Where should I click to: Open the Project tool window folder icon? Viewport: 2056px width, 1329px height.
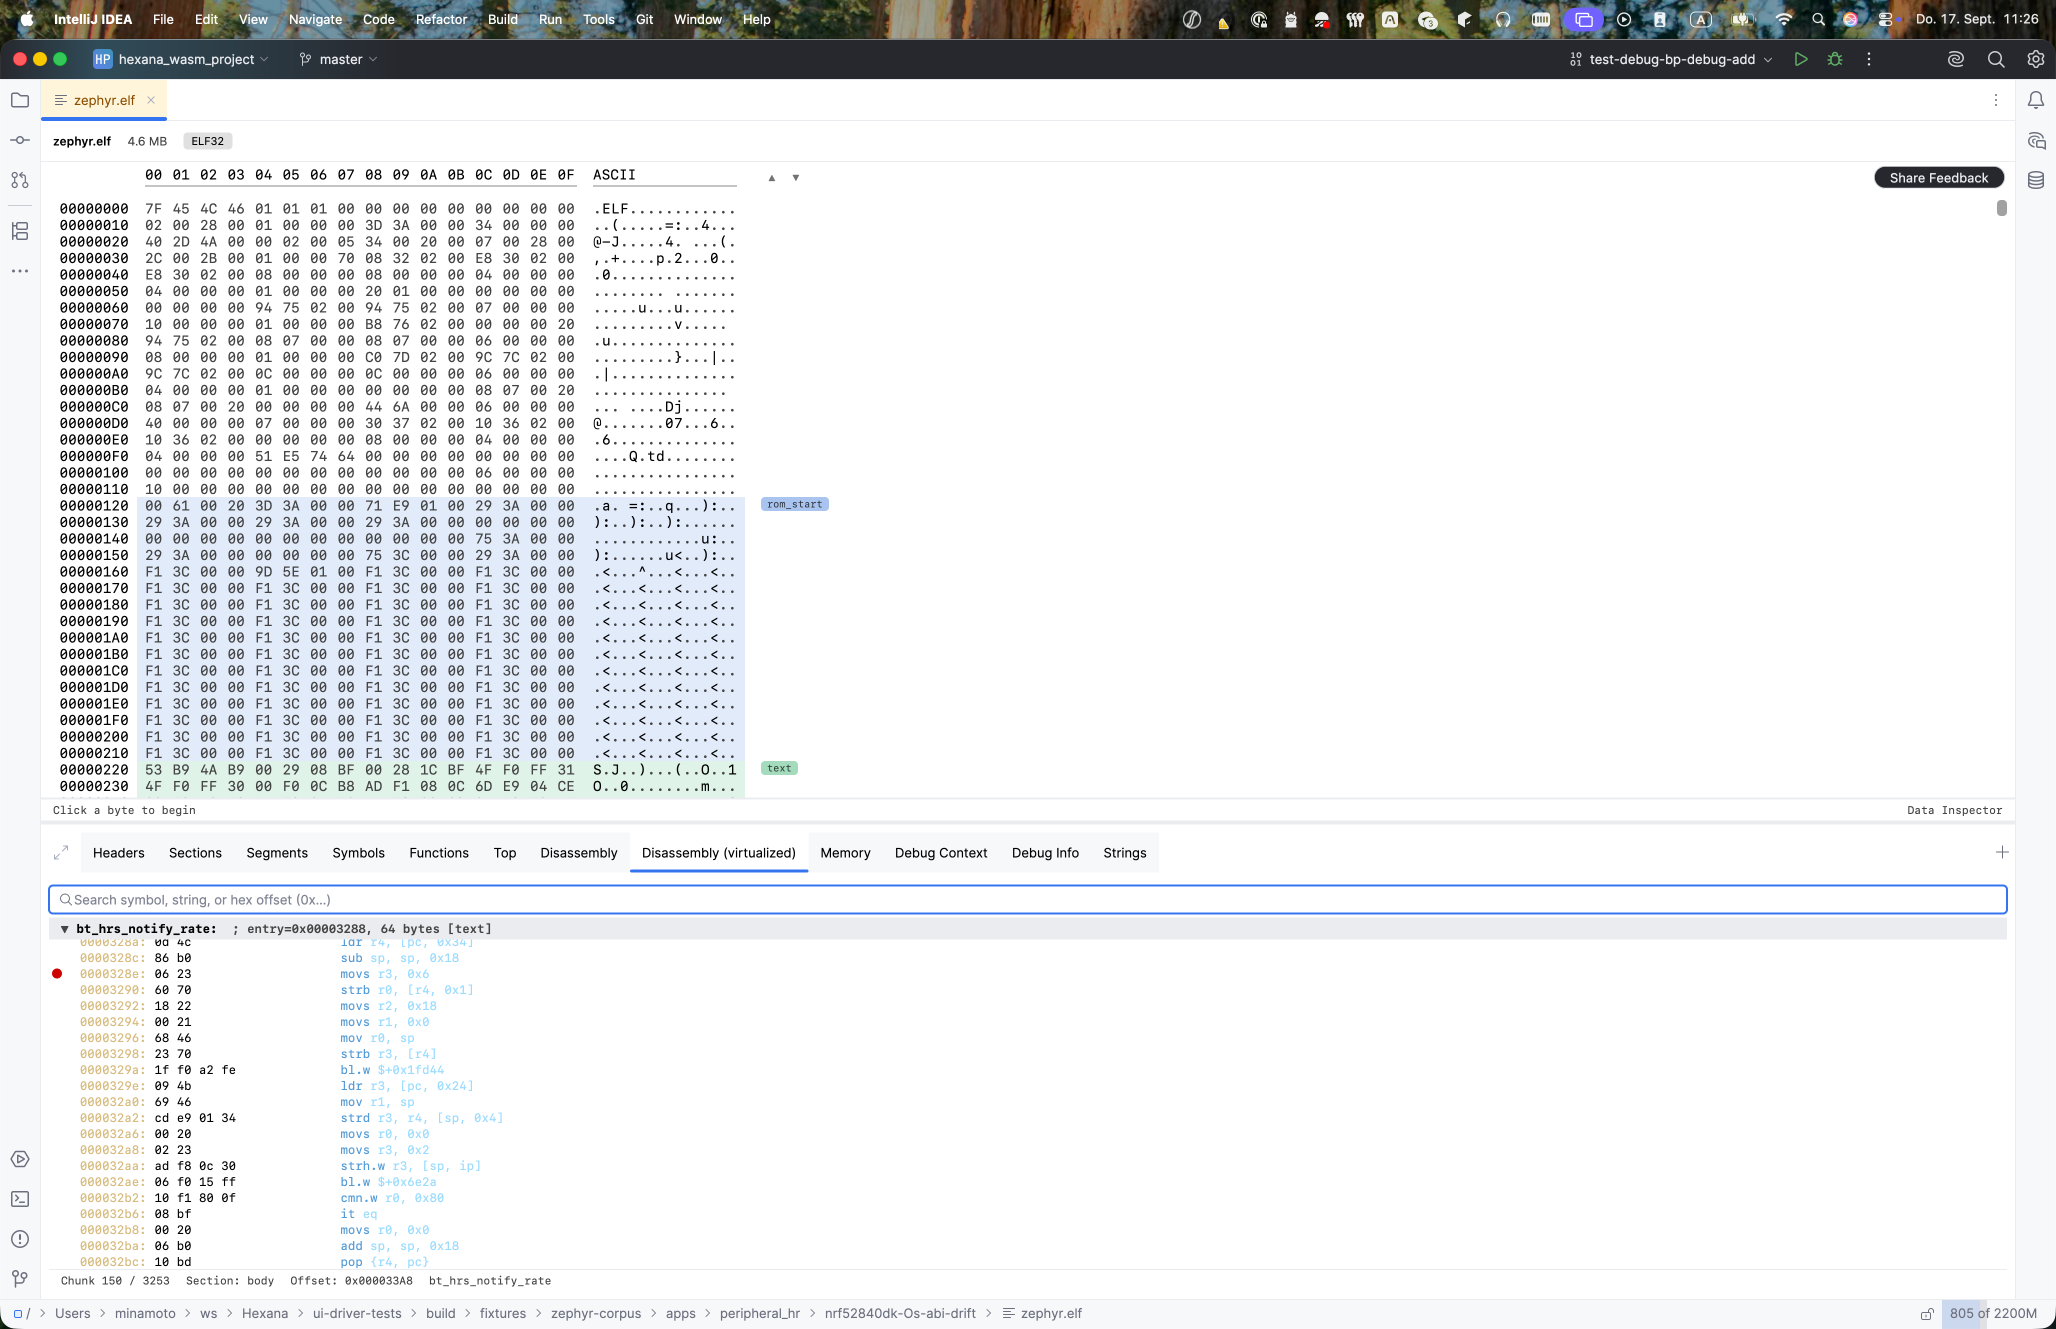[x=20, y=100]
